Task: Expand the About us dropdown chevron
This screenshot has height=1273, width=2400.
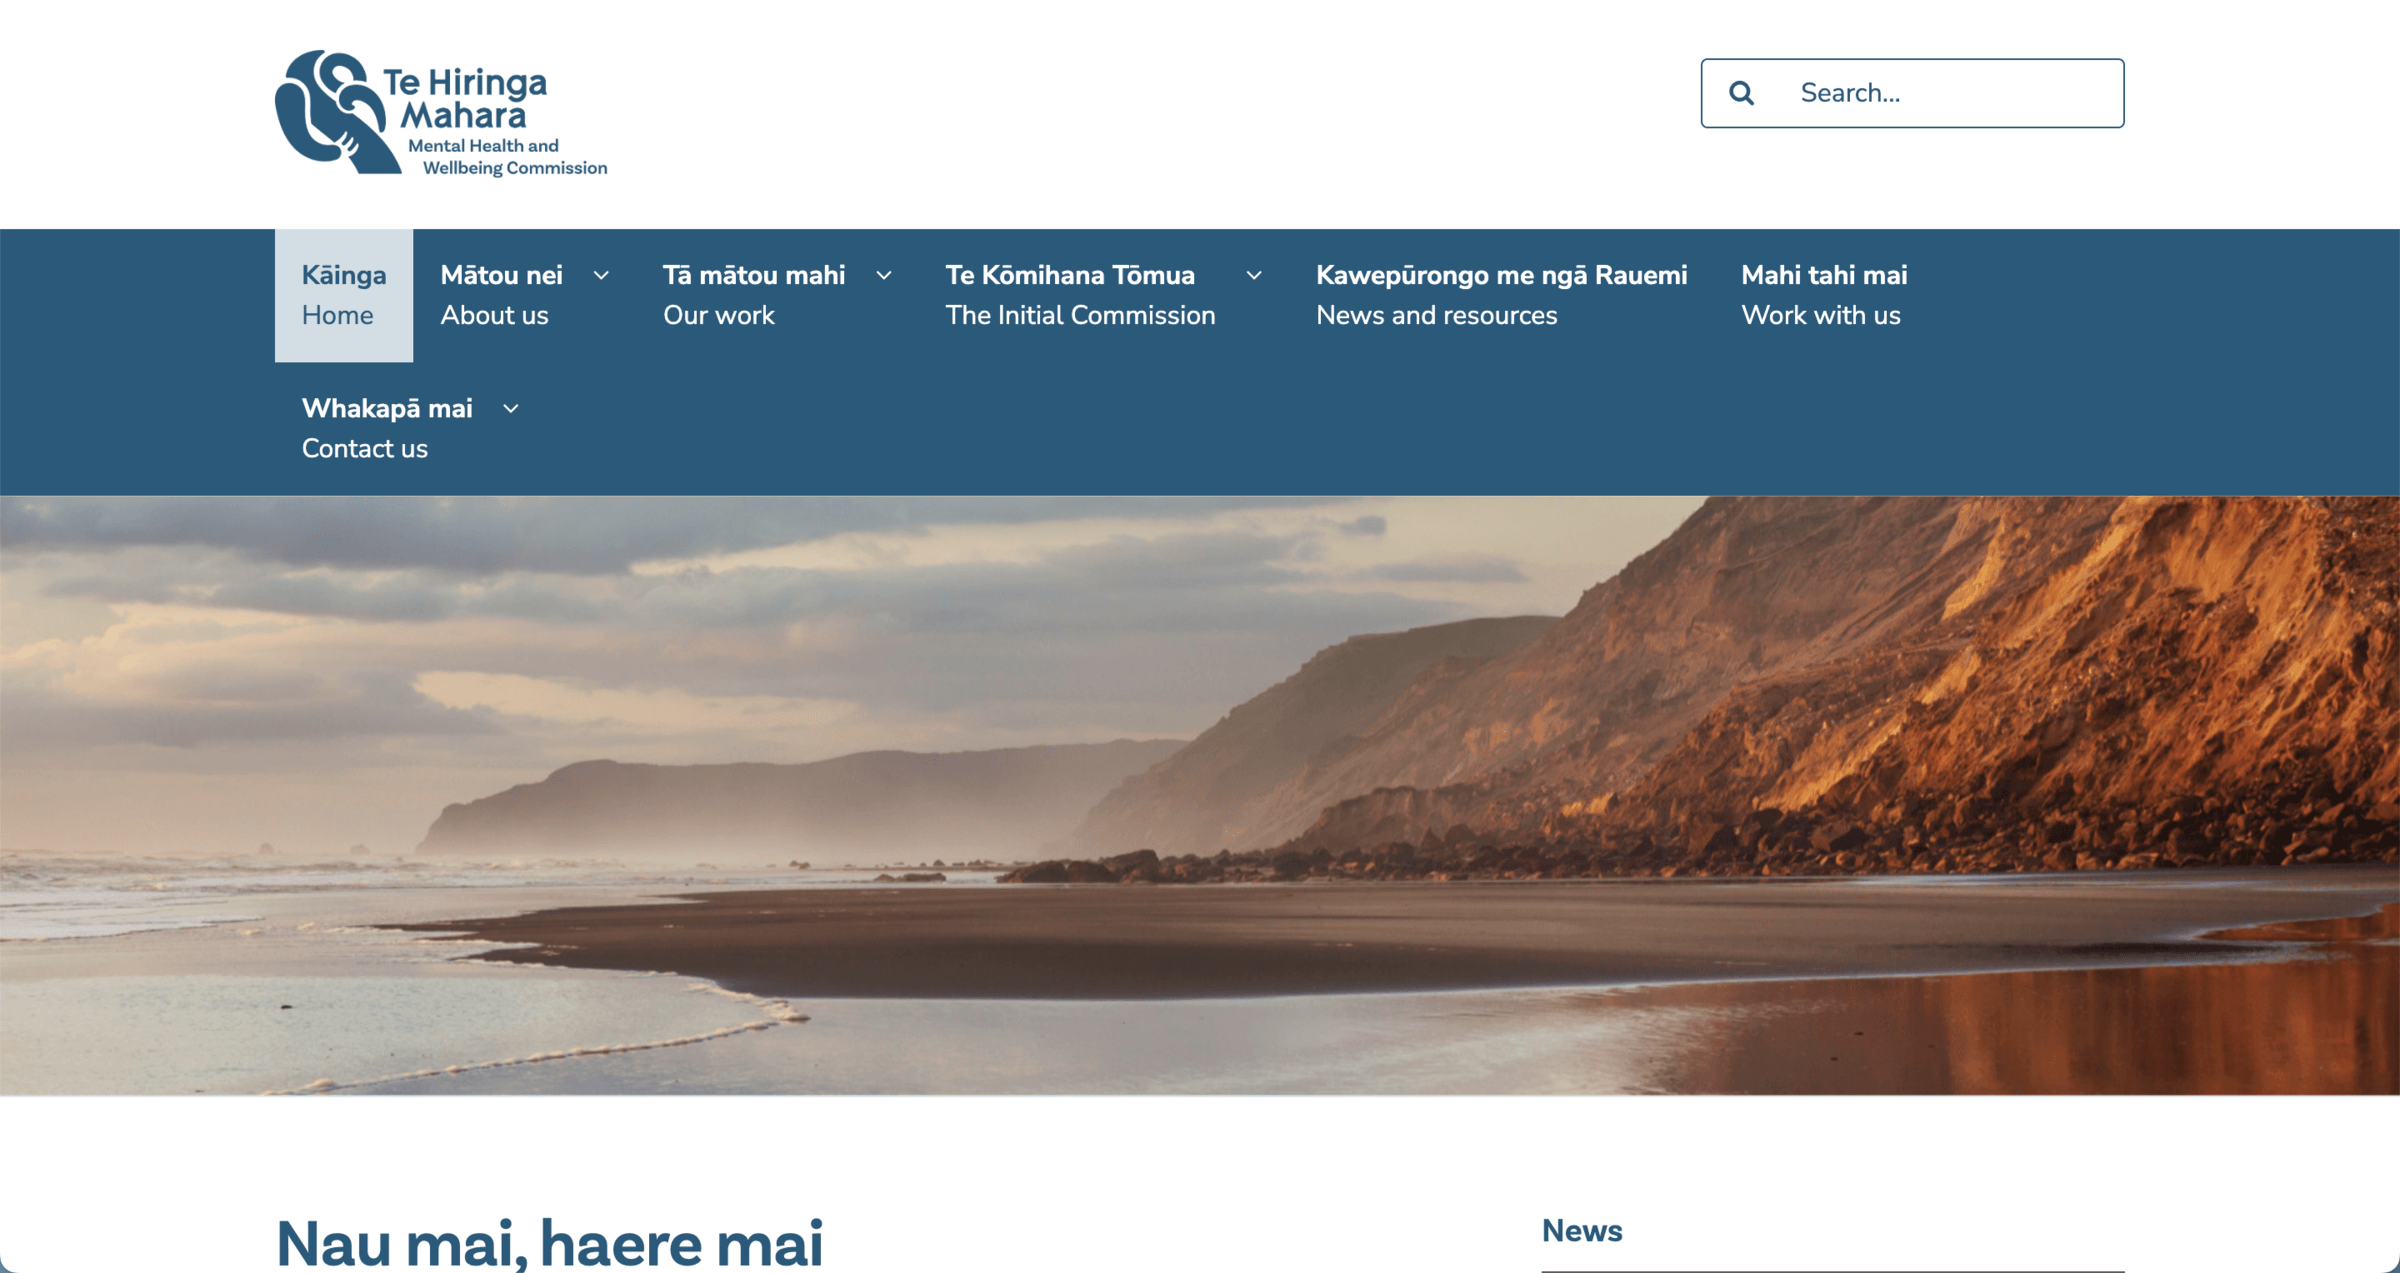Action: click(601, 275)
